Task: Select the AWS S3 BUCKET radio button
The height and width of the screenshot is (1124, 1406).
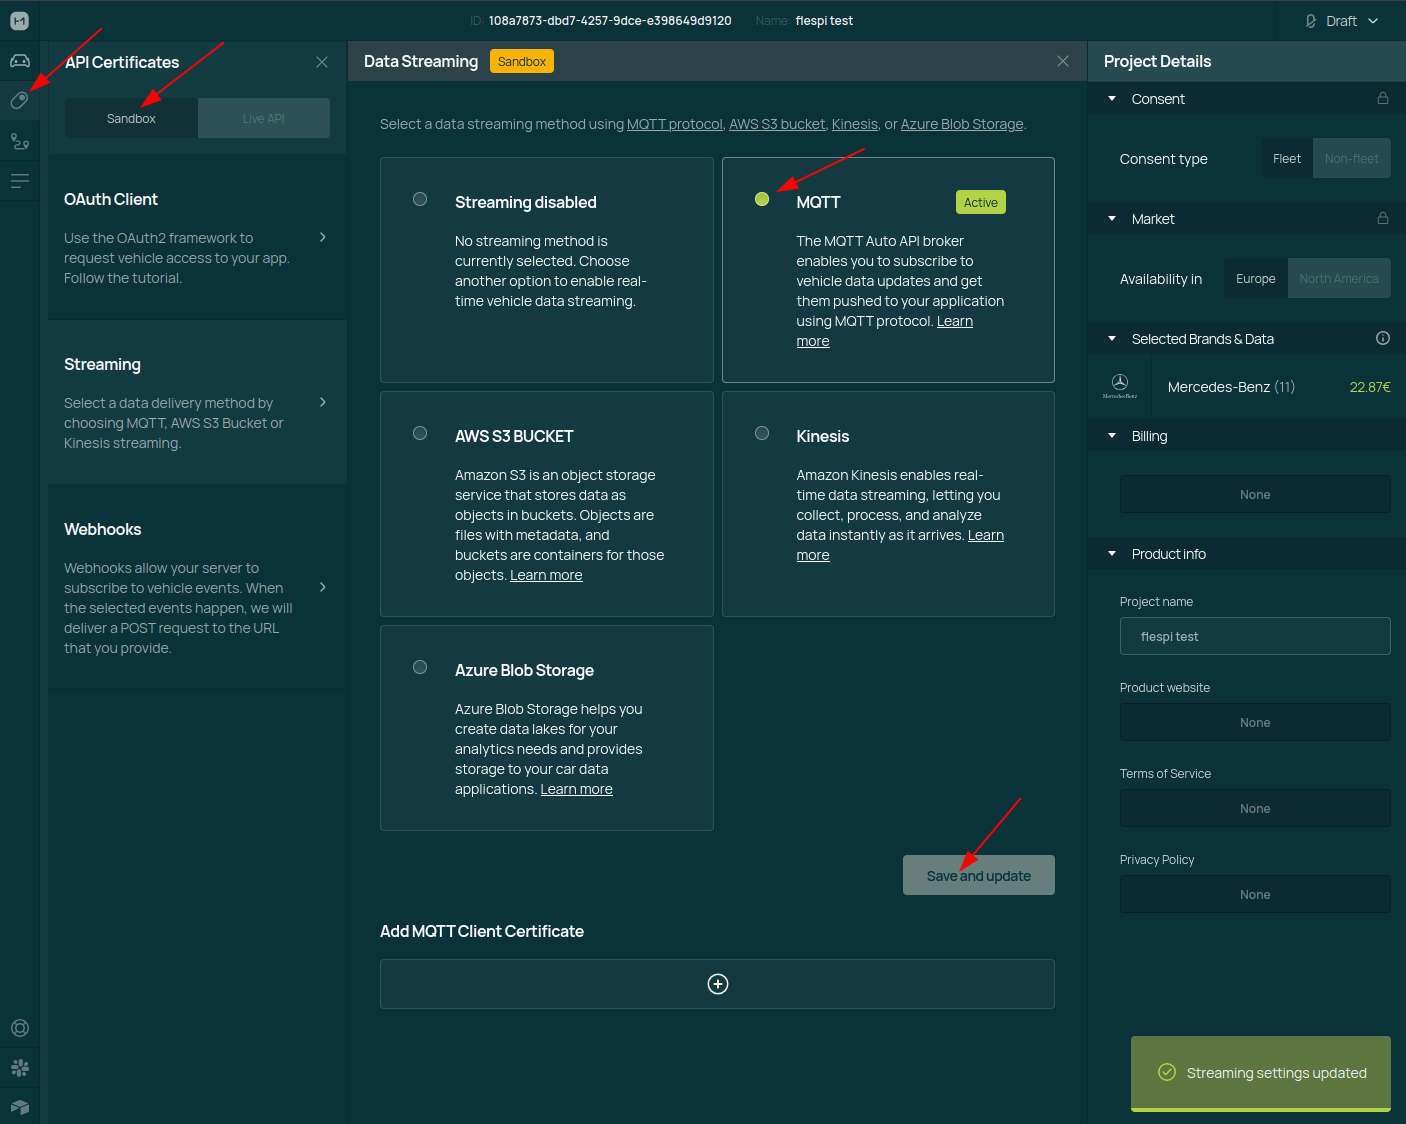Action: point(420,433)
